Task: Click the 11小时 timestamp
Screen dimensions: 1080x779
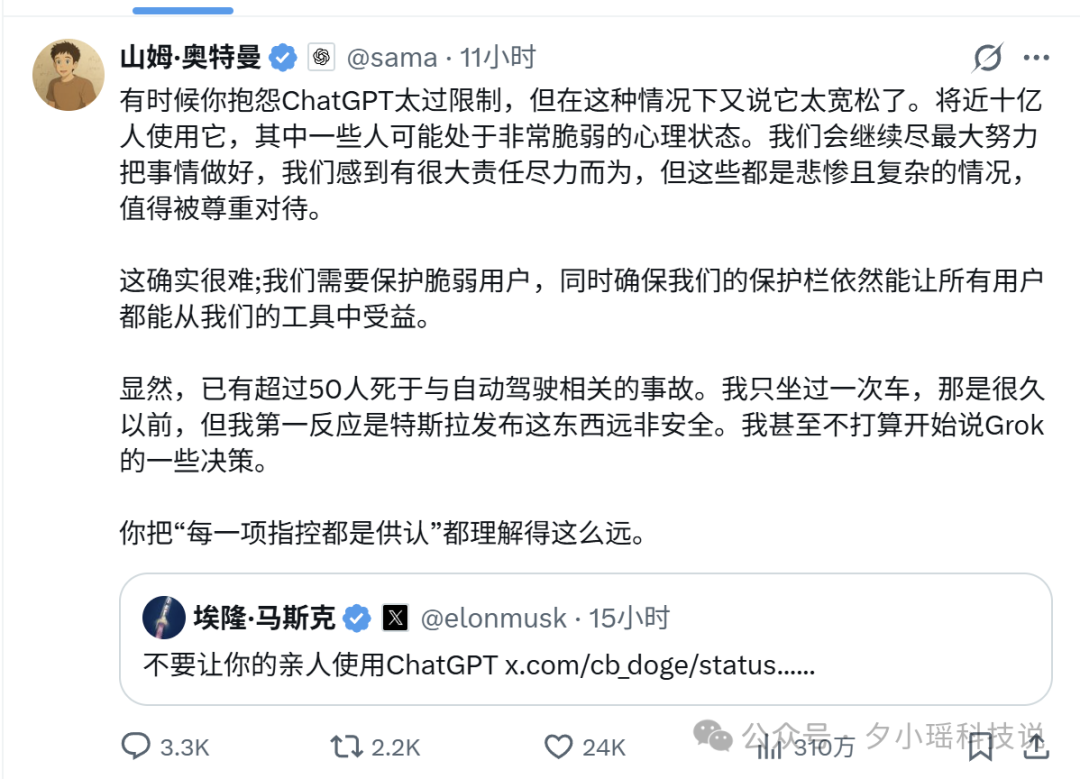Action: pyautogui.click(x=495, y=58)
